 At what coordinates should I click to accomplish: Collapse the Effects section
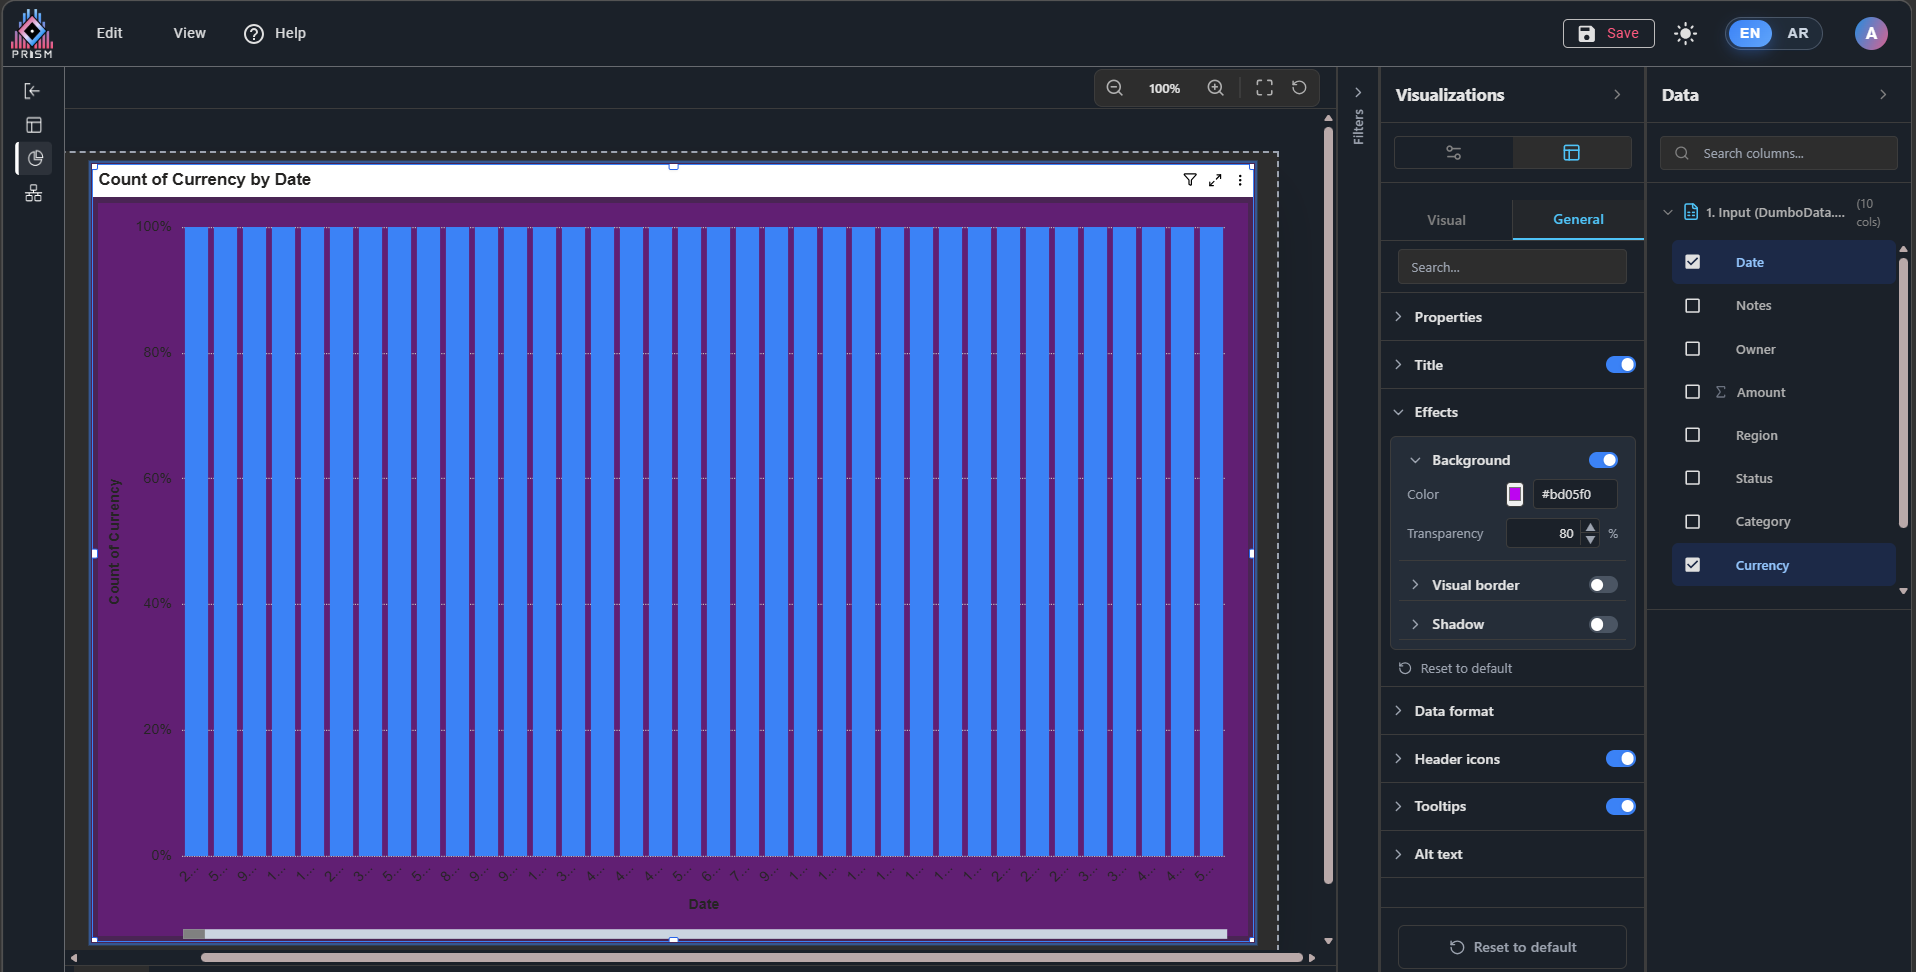[x=1435, y=412]
